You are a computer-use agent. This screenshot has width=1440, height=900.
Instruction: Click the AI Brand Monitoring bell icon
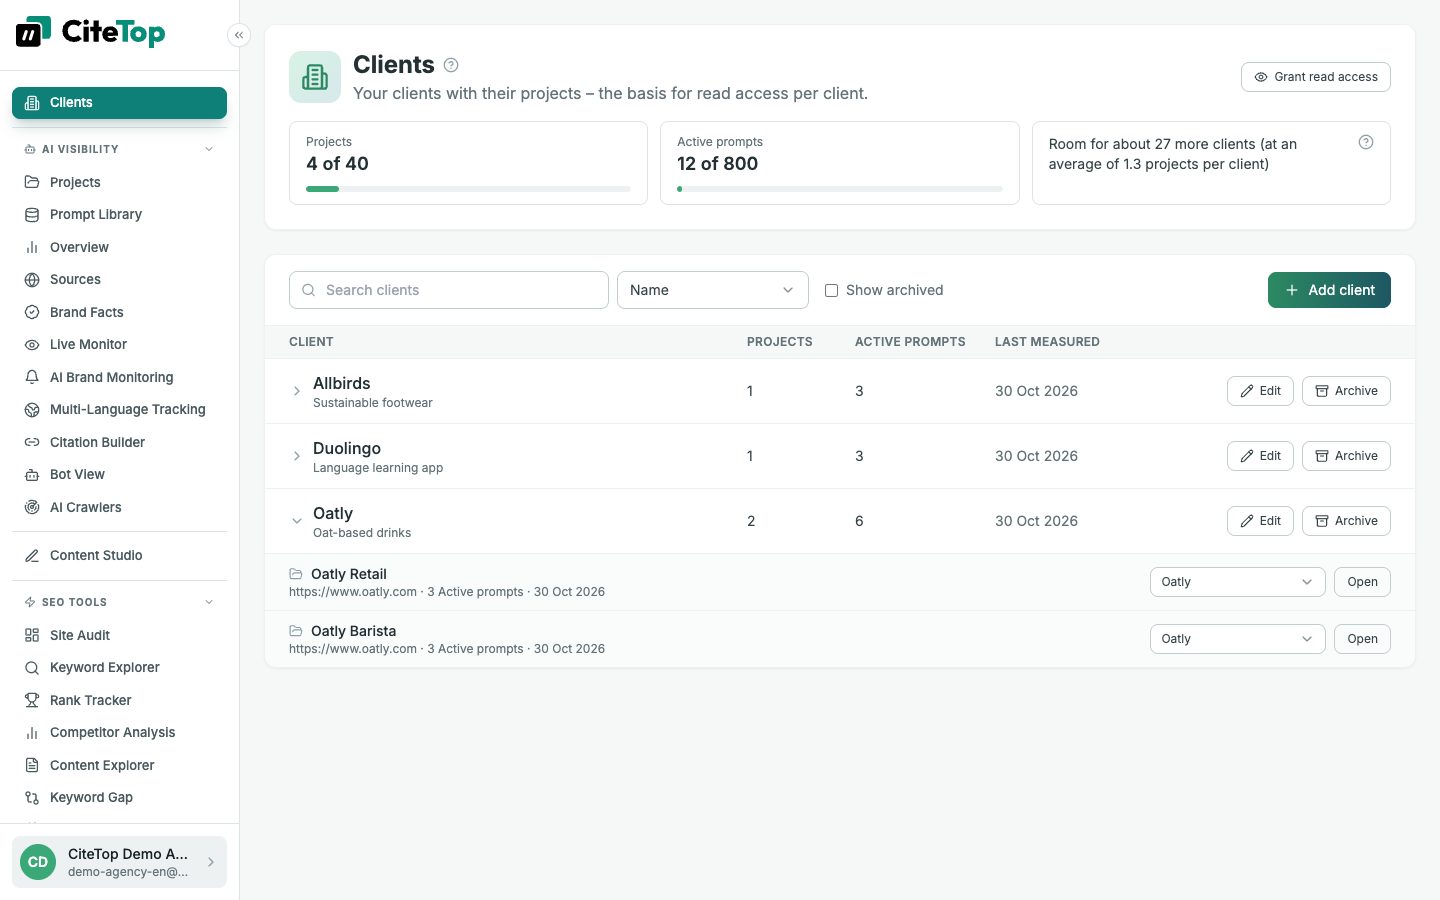tap(32, 377)
